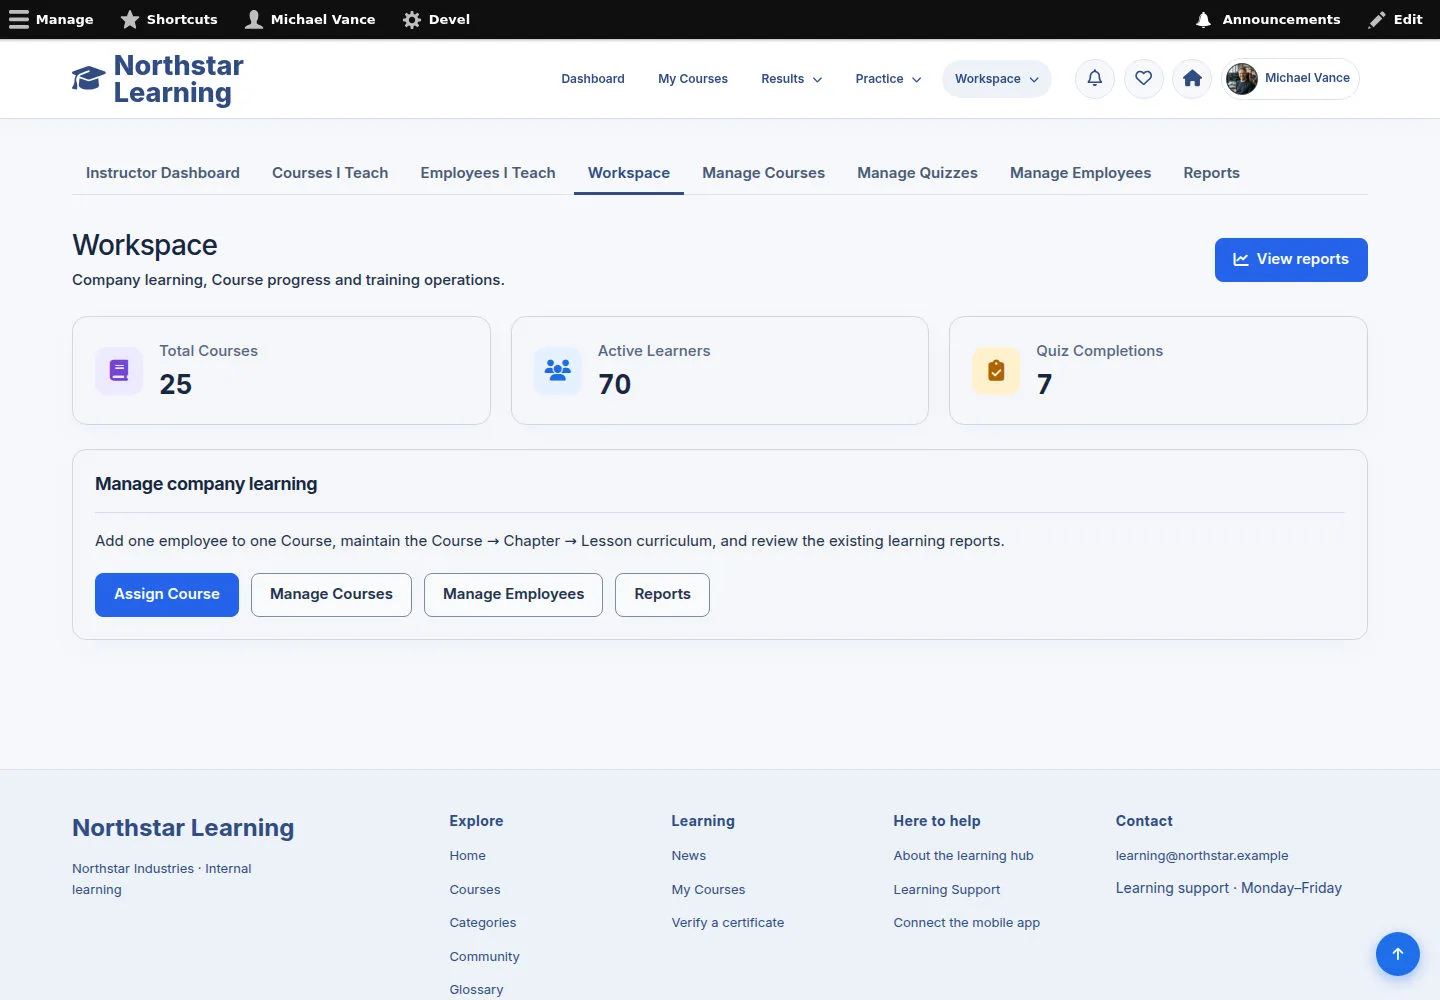The width and height of the screenshot is (1440, 1000).
Task: Open the Courses I Teach tab
Action: [330, 173]
